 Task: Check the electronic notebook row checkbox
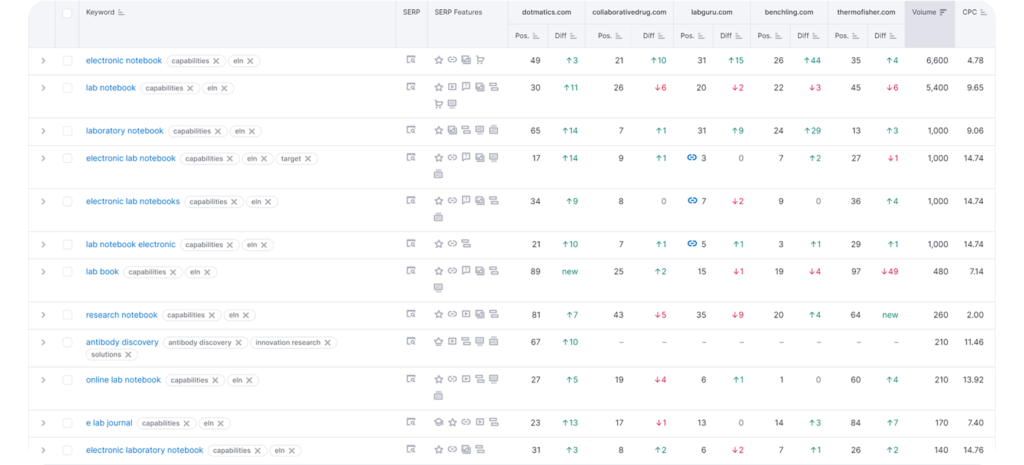point(67,60)
